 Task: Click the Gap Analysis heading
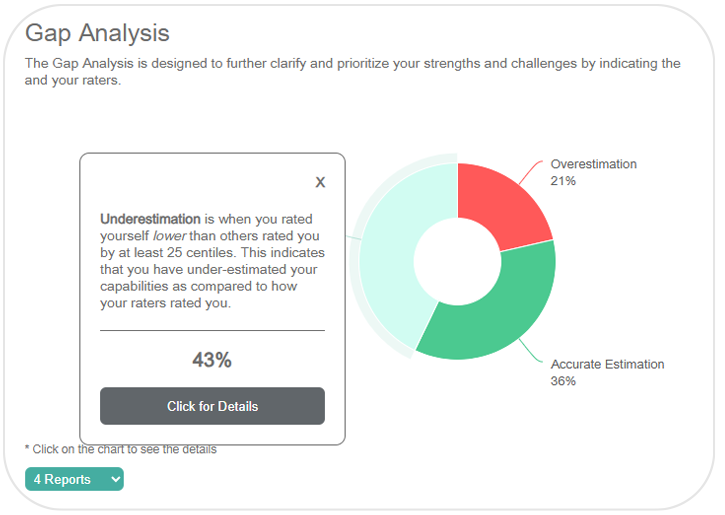(x=97, y=33)
